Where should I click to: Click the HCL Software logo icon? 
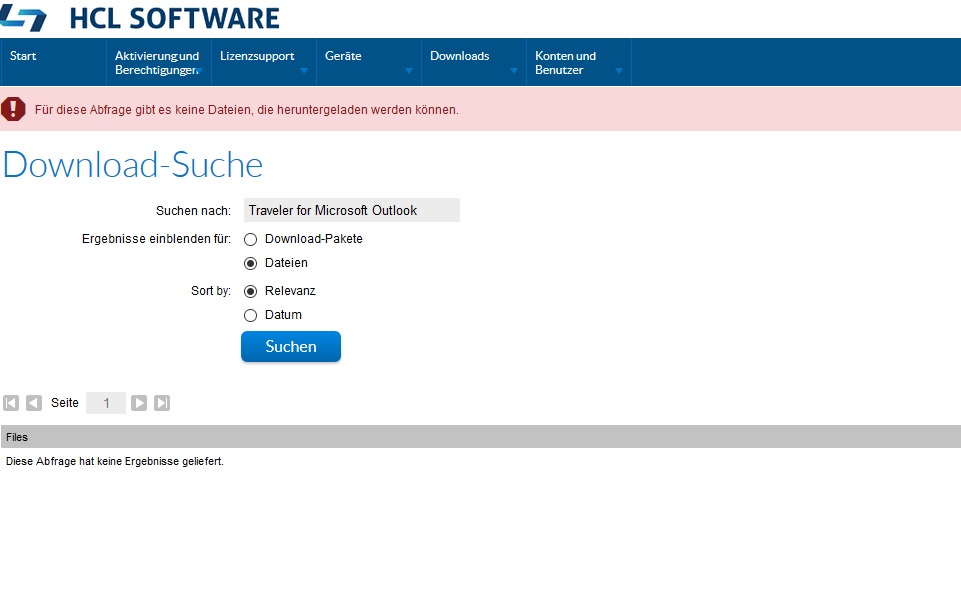(24, 17)
